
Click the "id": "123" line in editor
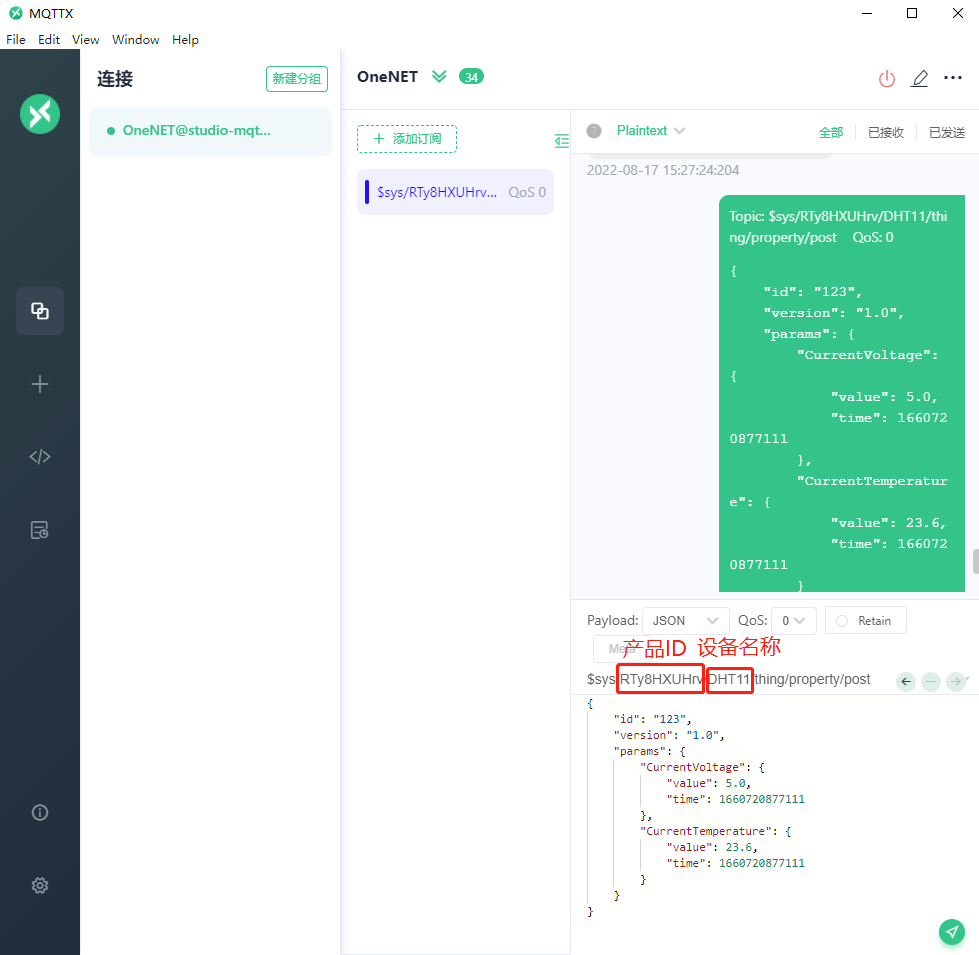pyautogui.click(x=651, y=719)
